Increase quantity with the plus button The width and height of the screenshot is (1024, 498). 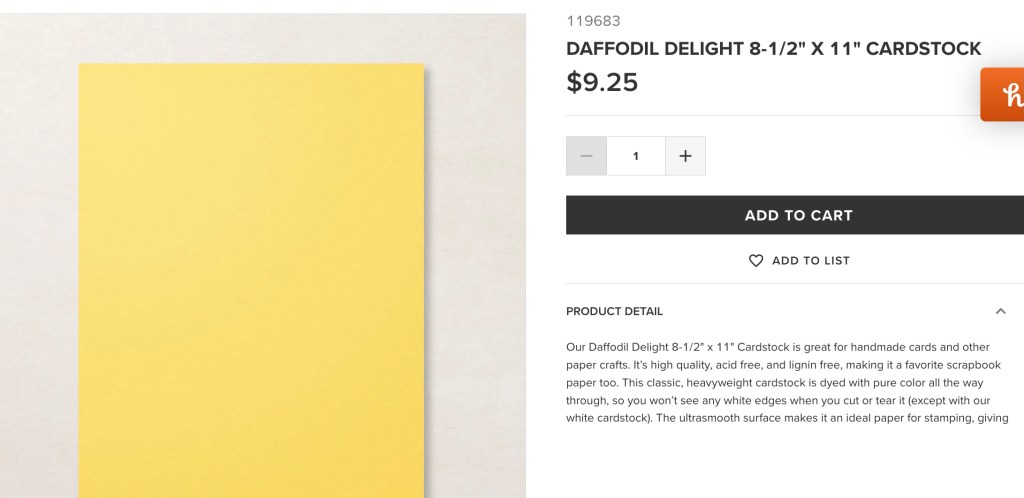coord(685,156)
